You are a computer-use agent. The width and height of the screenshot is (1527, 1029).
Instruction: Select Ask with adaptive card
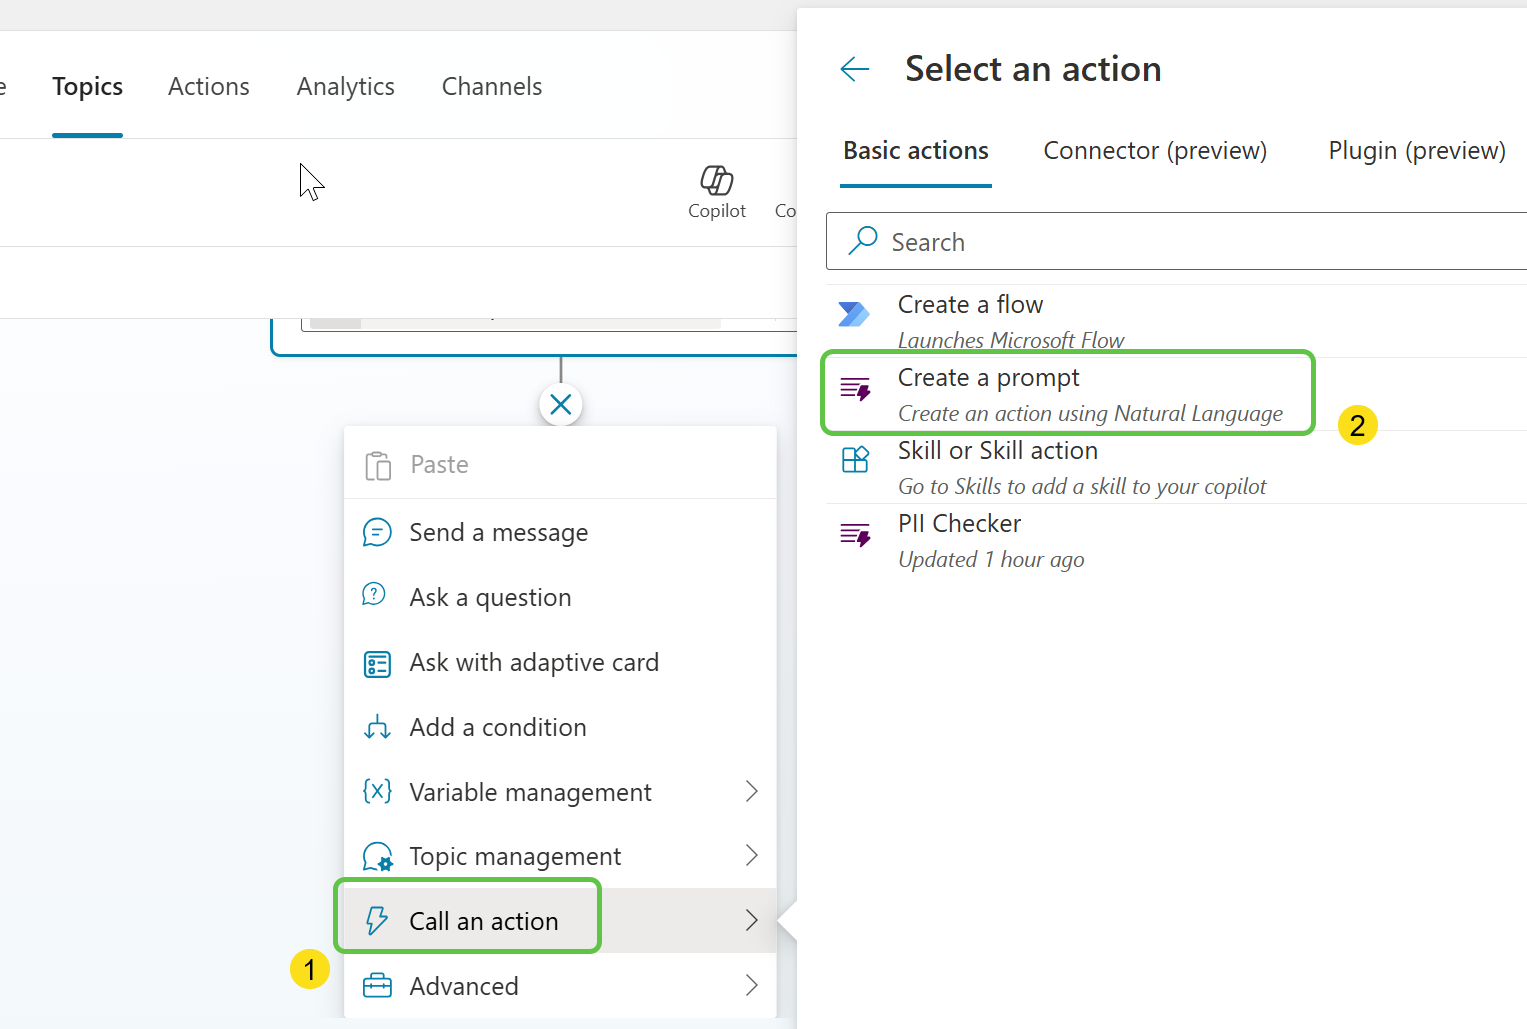click(x=534, y=663)
